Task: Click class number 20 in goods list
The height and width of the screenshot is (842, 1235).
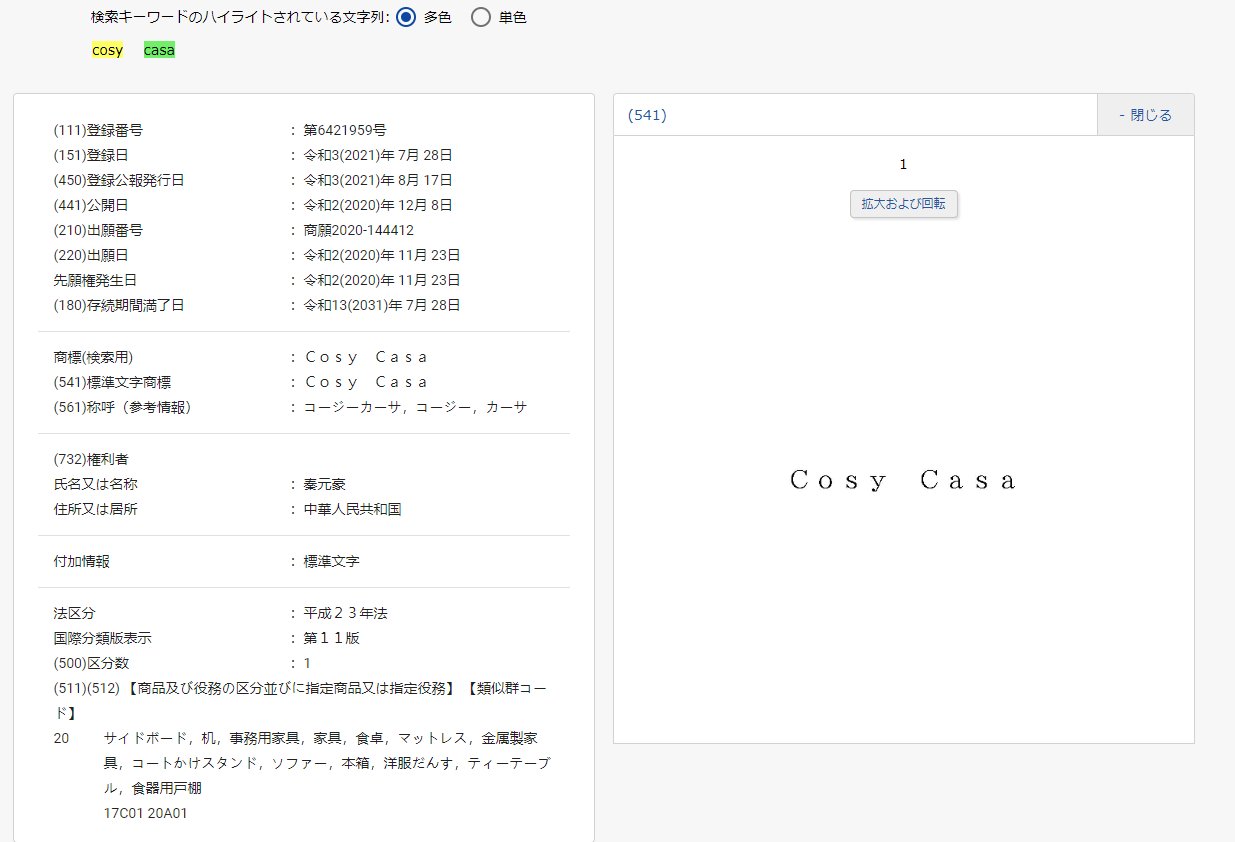Action: pos(61,738)
